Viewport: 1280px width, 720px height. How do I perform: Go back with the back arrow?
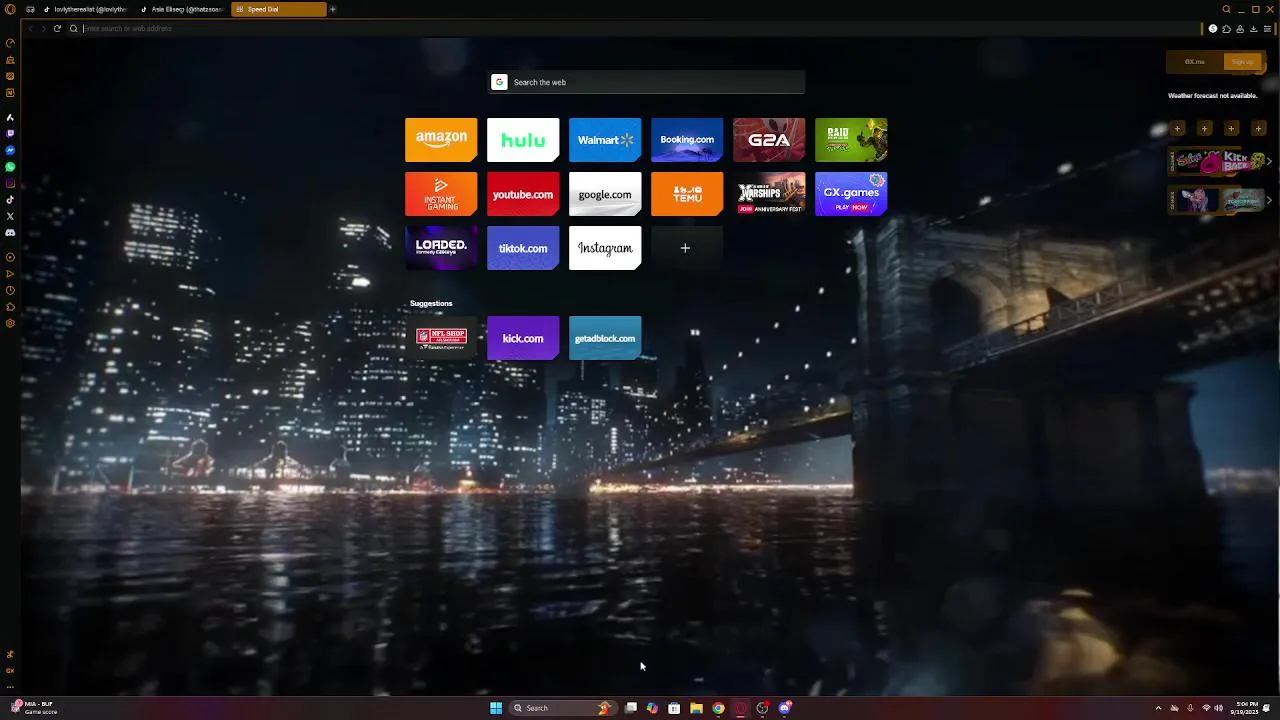pyautogui.click(x=30, y=28)
